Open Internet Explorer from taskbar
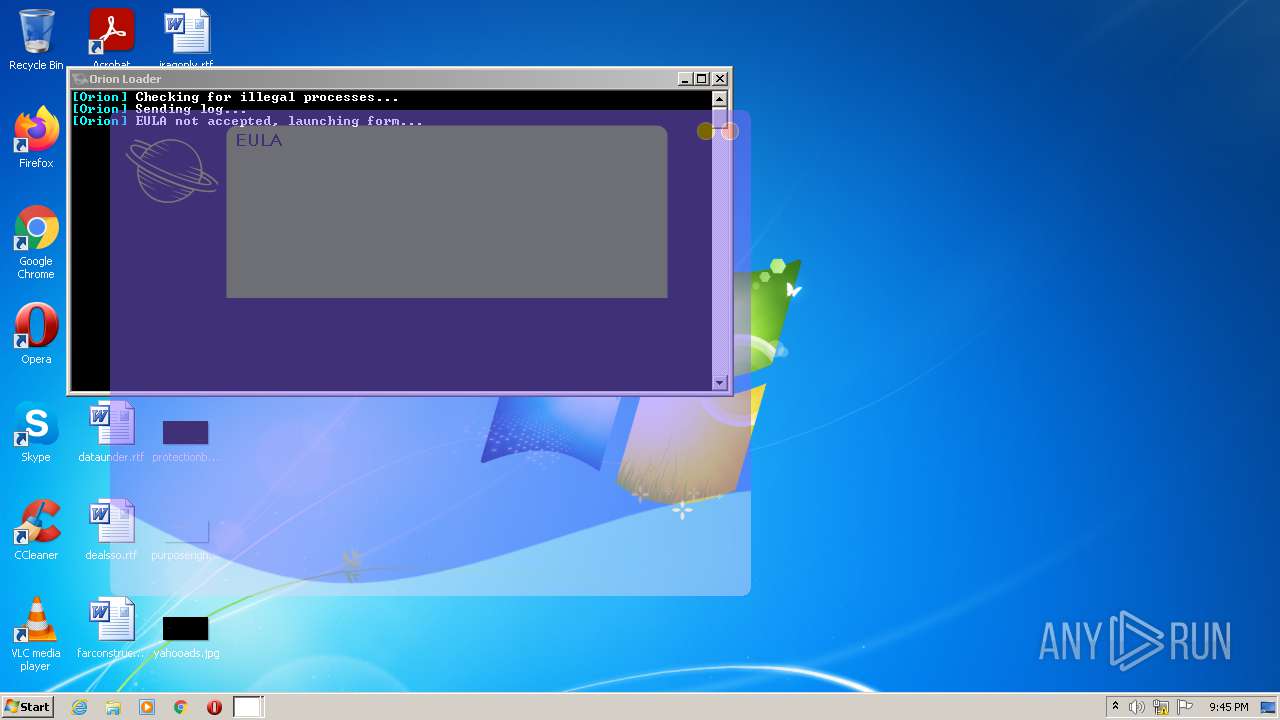Viewport: 1280px width, 720px height. pyautogui.click(x=79, y=707)
